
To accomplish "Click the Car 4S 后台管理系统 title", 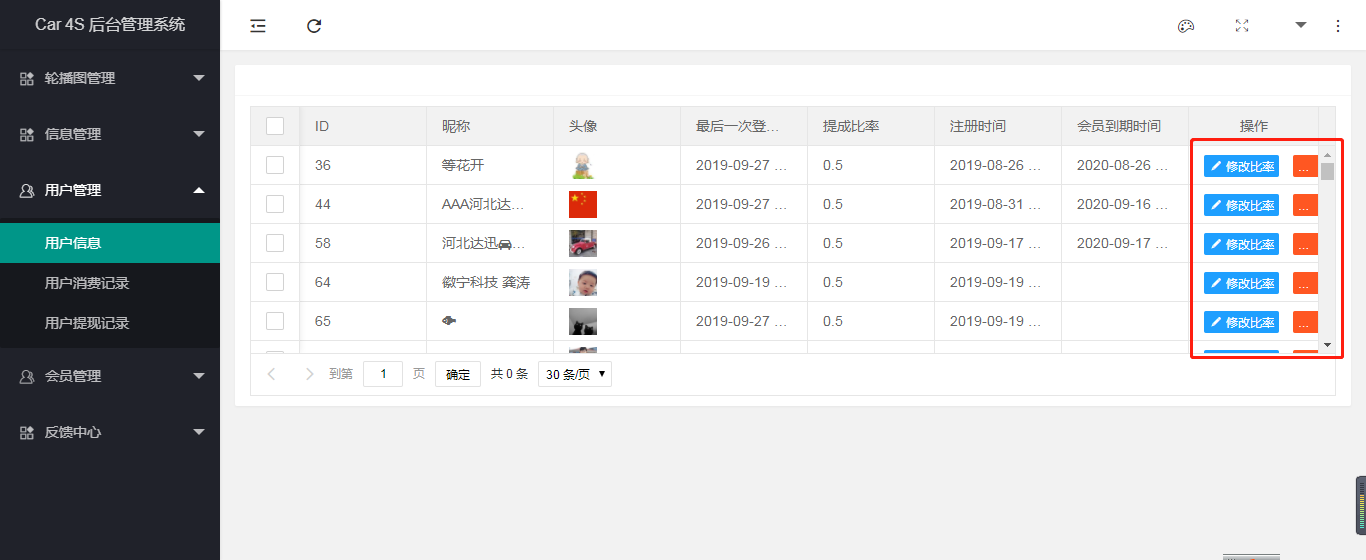I will (110, 25).
